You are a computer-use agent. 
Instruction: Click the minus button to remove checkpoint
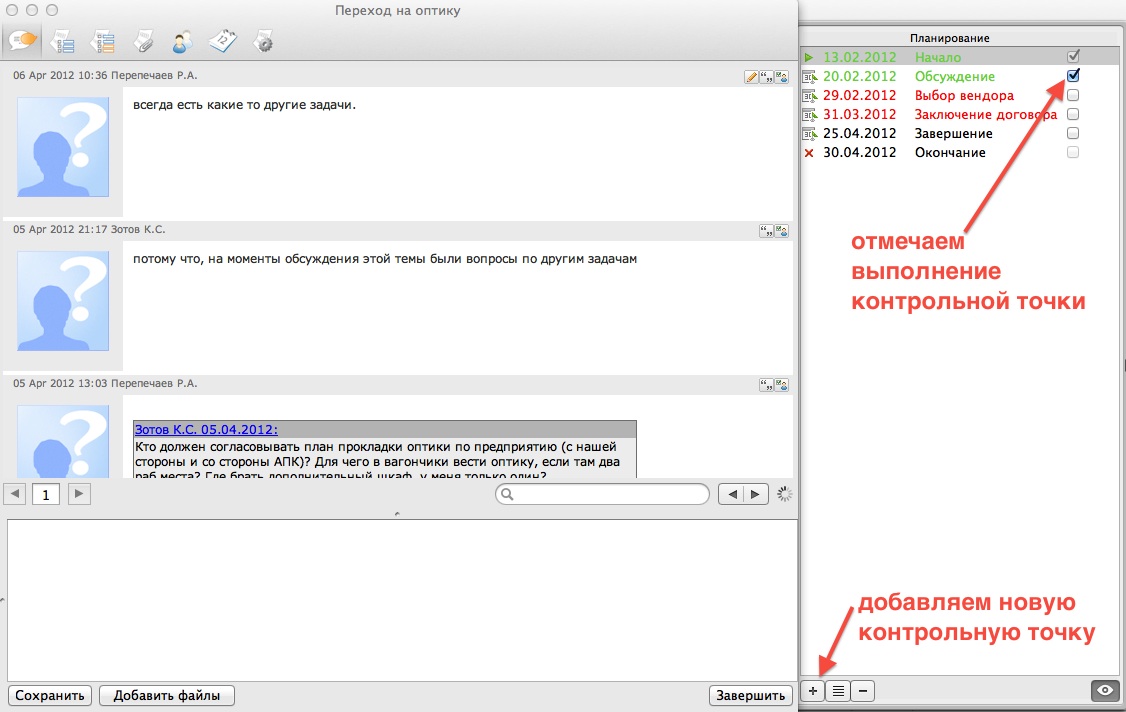[863, 690]
